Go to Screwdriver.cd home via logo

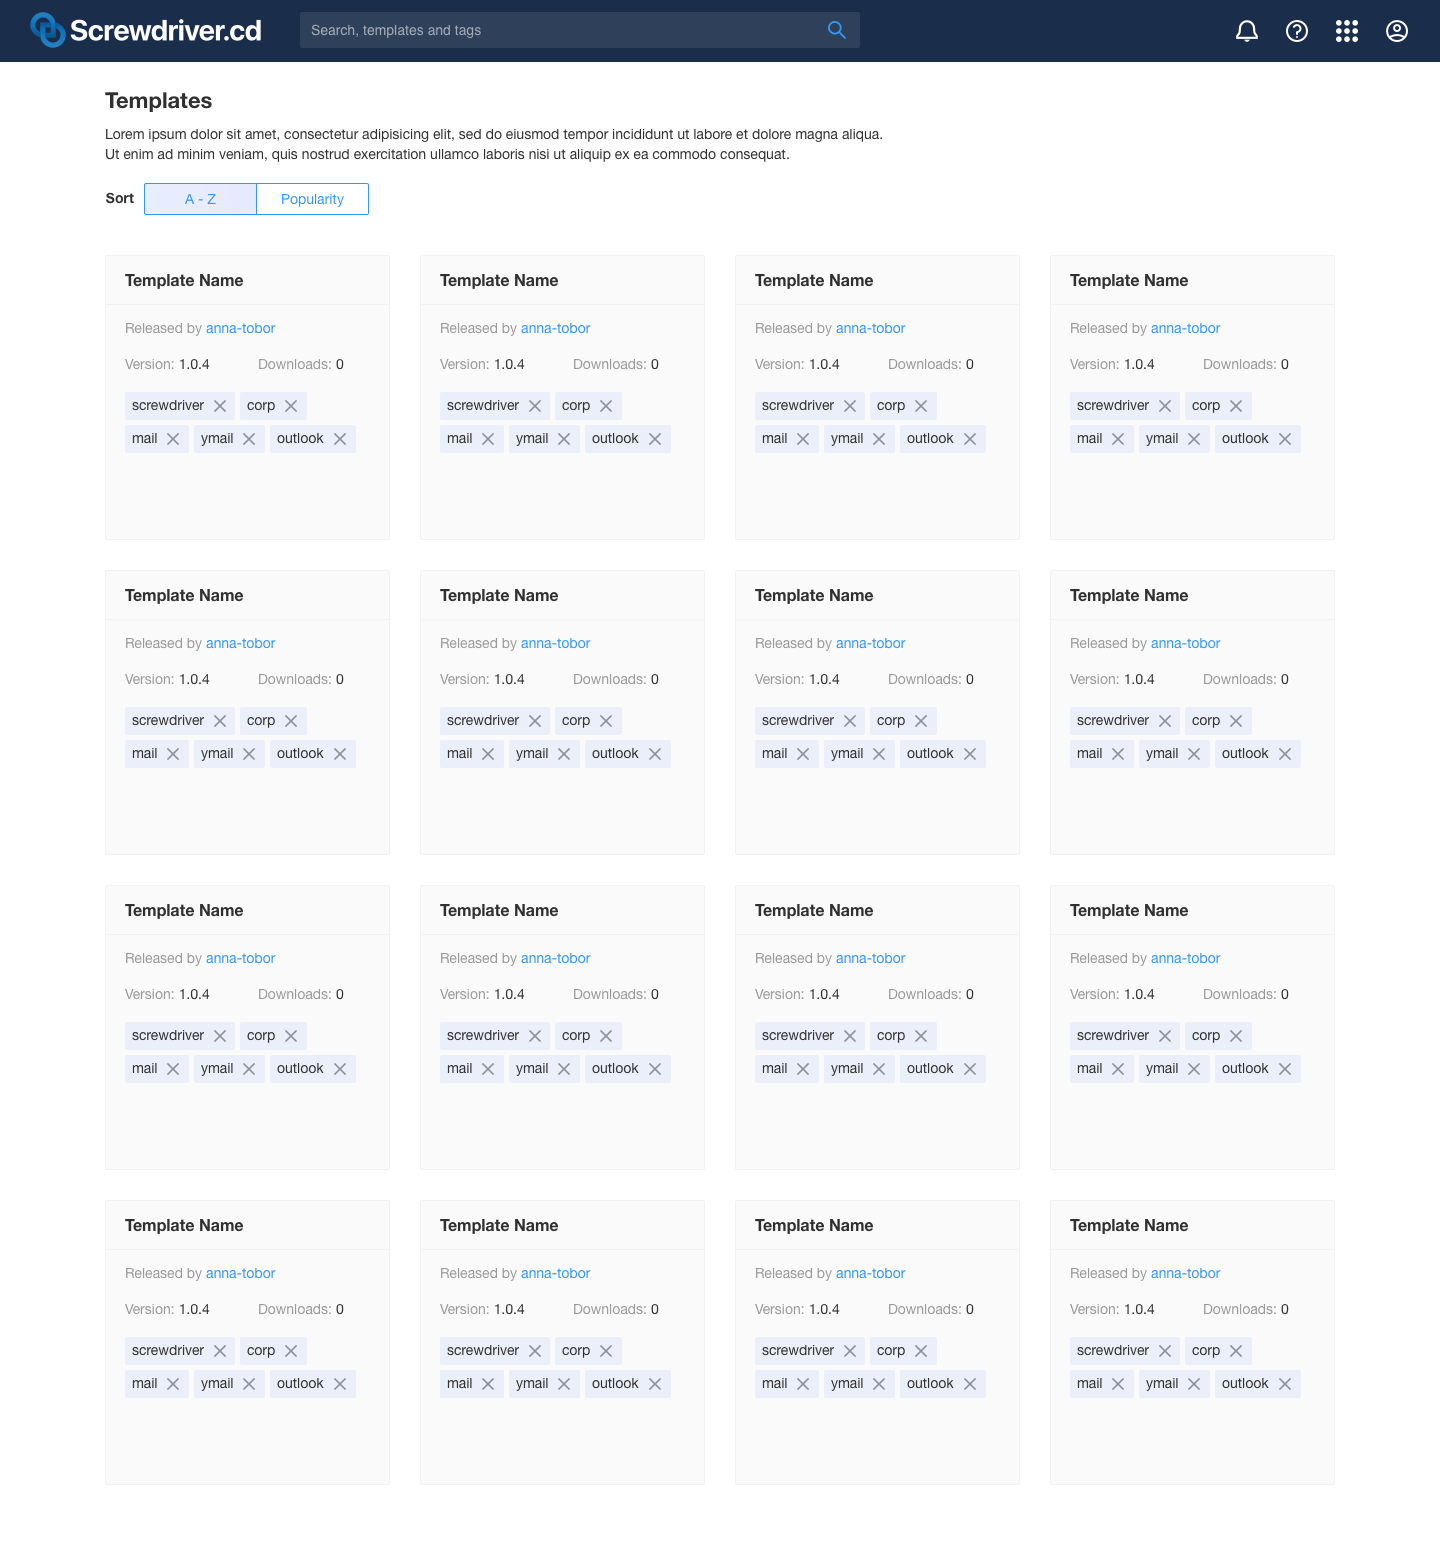pyautogui.click(x=146, y=30)
